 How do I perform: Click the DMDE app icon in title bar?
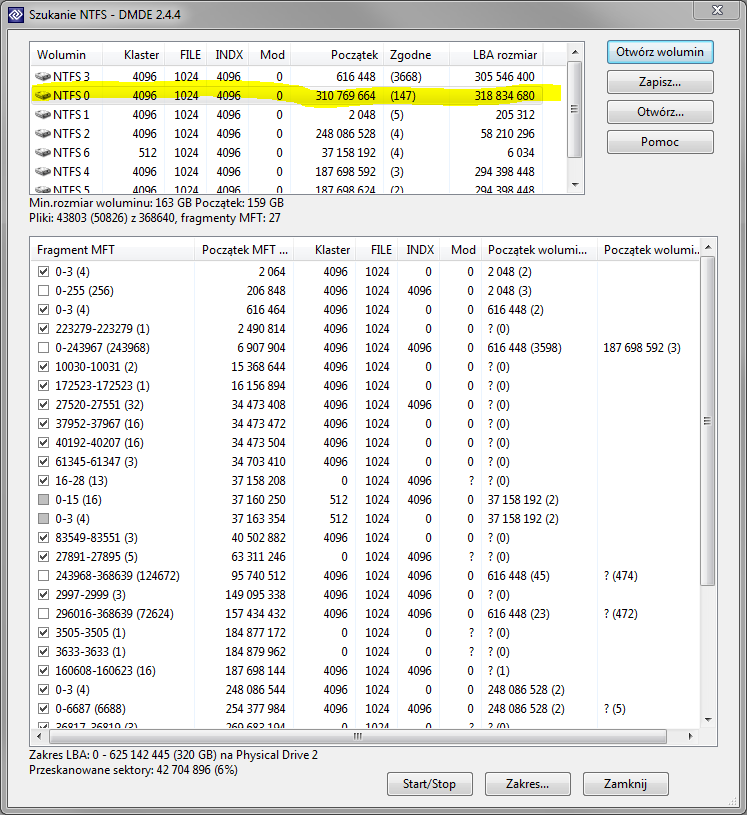coord(16,14)
